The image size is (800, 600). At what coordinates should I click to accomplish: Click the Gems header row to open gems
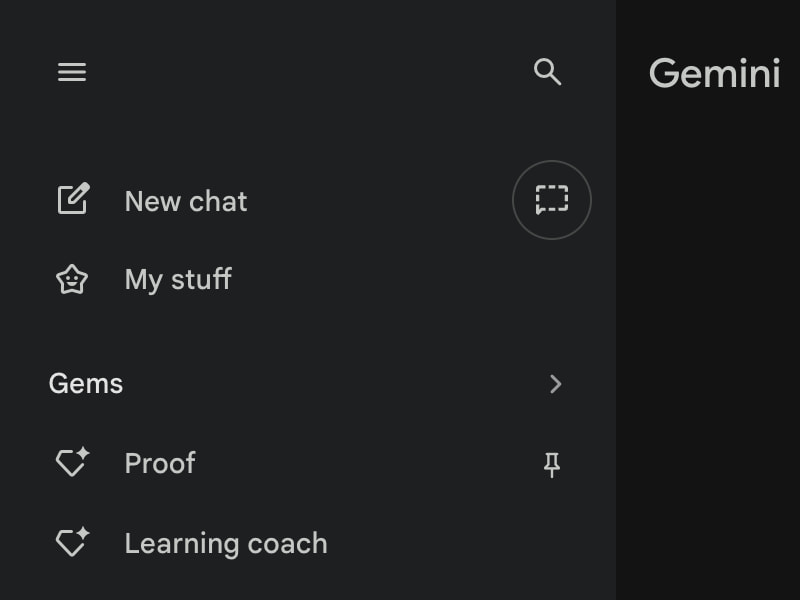[x=300, y=384]
